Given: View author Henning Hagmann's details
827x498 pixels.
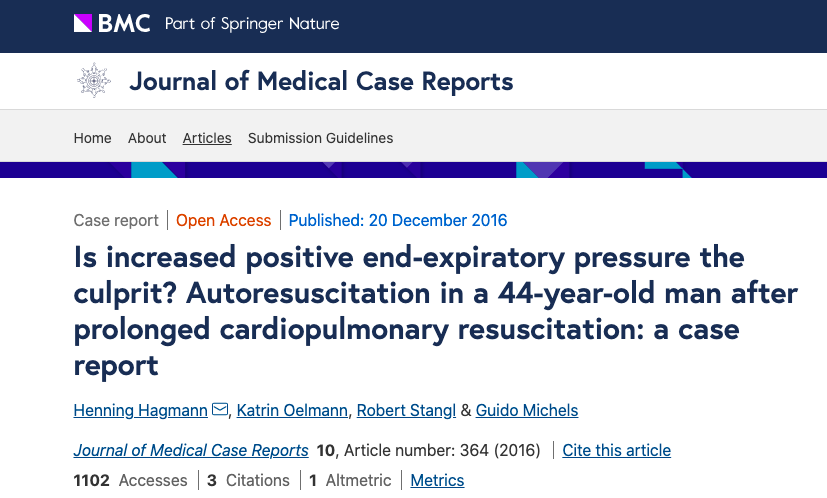Looking at the screenshot, I should point(140,410).
